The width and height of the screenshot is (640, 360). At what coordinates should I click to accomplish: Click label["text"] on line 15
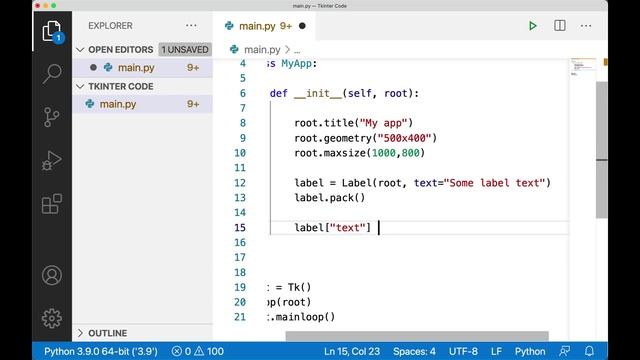pos(333,227)
